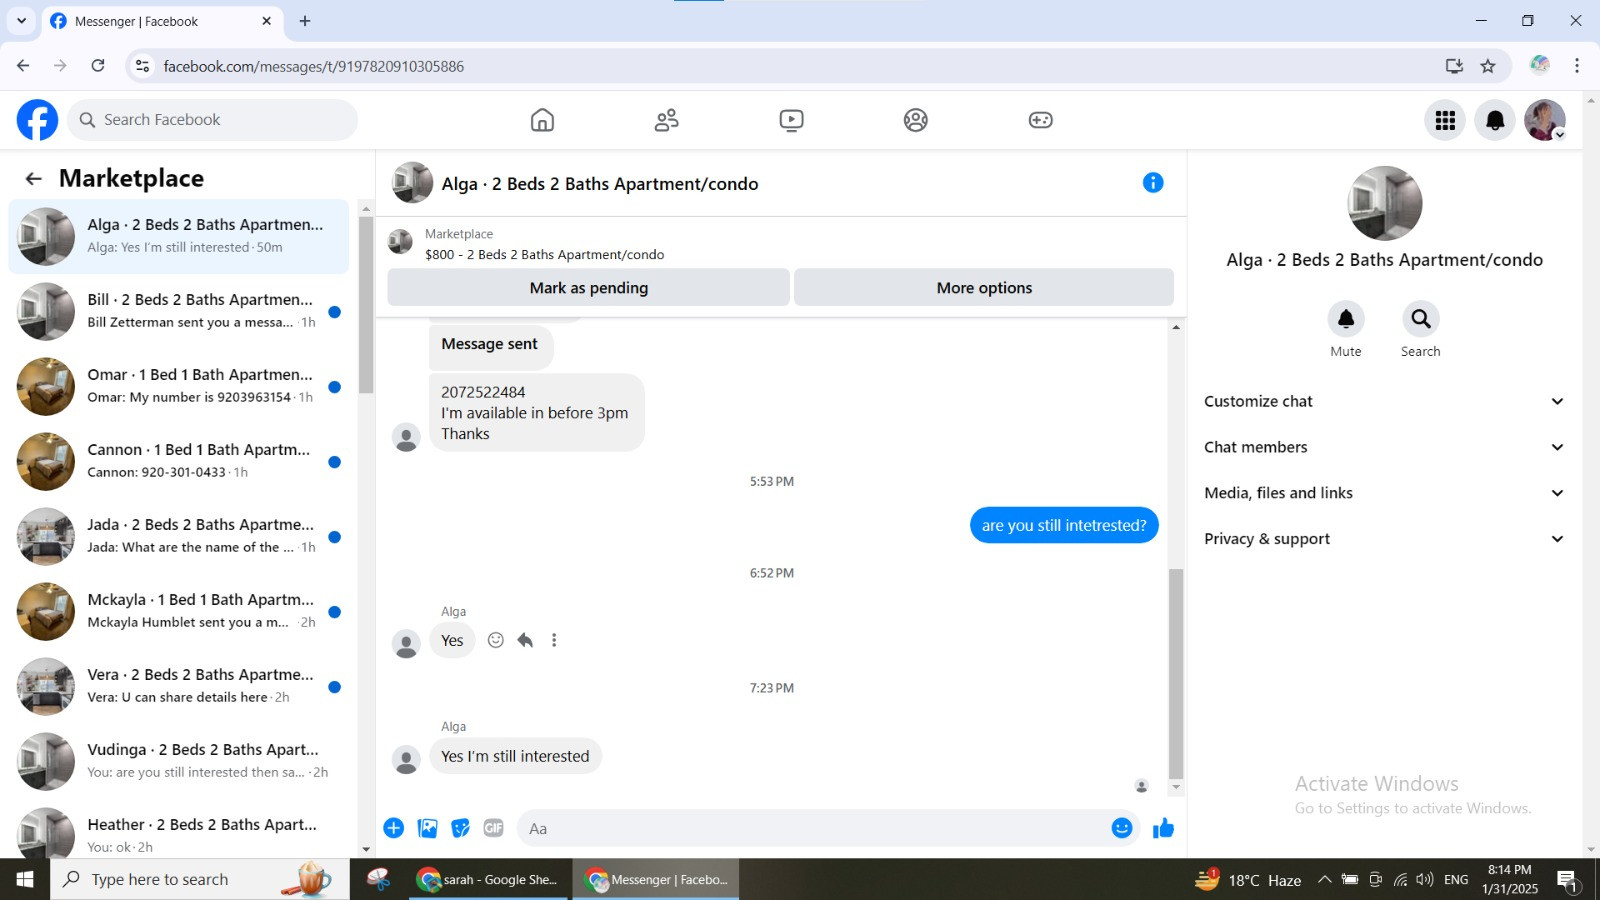The image size is (1600, 900).
Task: Click Windows taskbar search box
Action: [x=200, y=880]
